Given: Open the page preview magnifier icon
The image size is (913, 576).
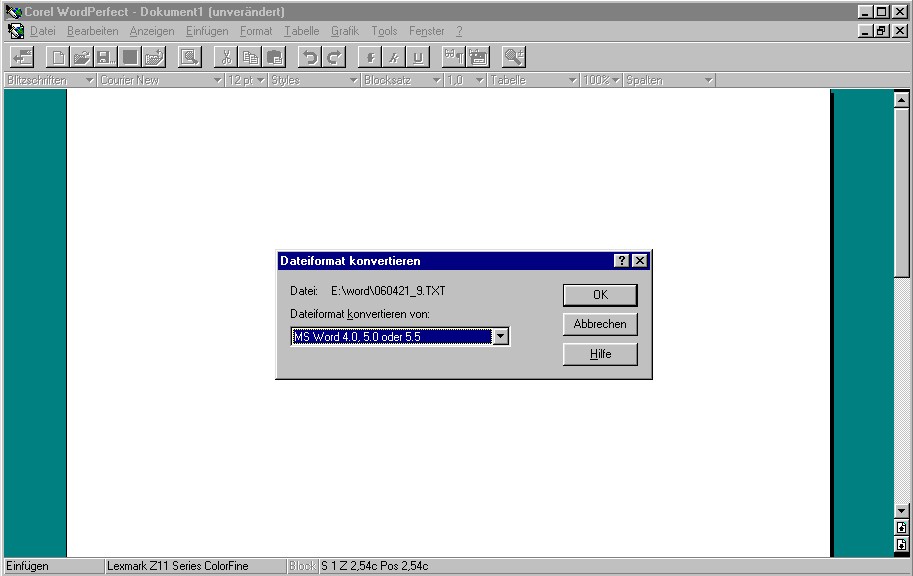Looking at the screenshot, I should click(x=189, y=57).
